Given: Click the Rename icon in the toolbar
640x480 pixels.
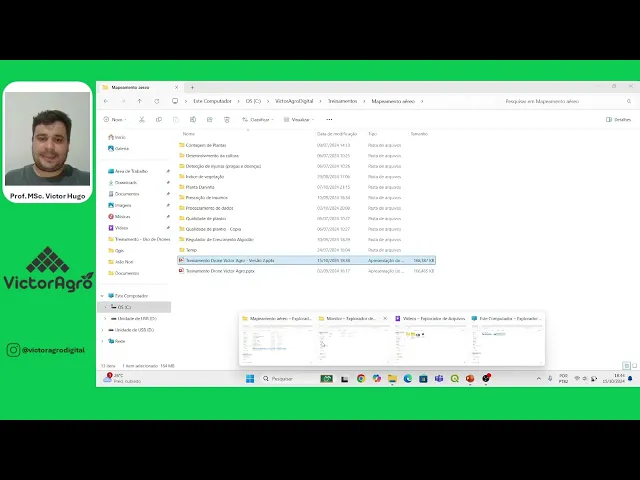Looking at the screenshot, I should [193, 120].
